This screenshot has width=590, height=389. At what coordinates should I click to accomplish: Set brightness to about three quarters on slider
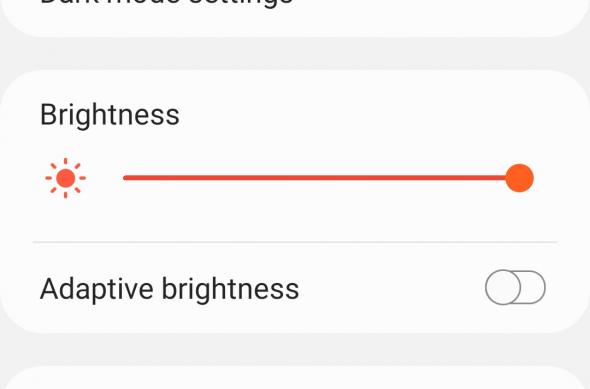pos(420,178)
